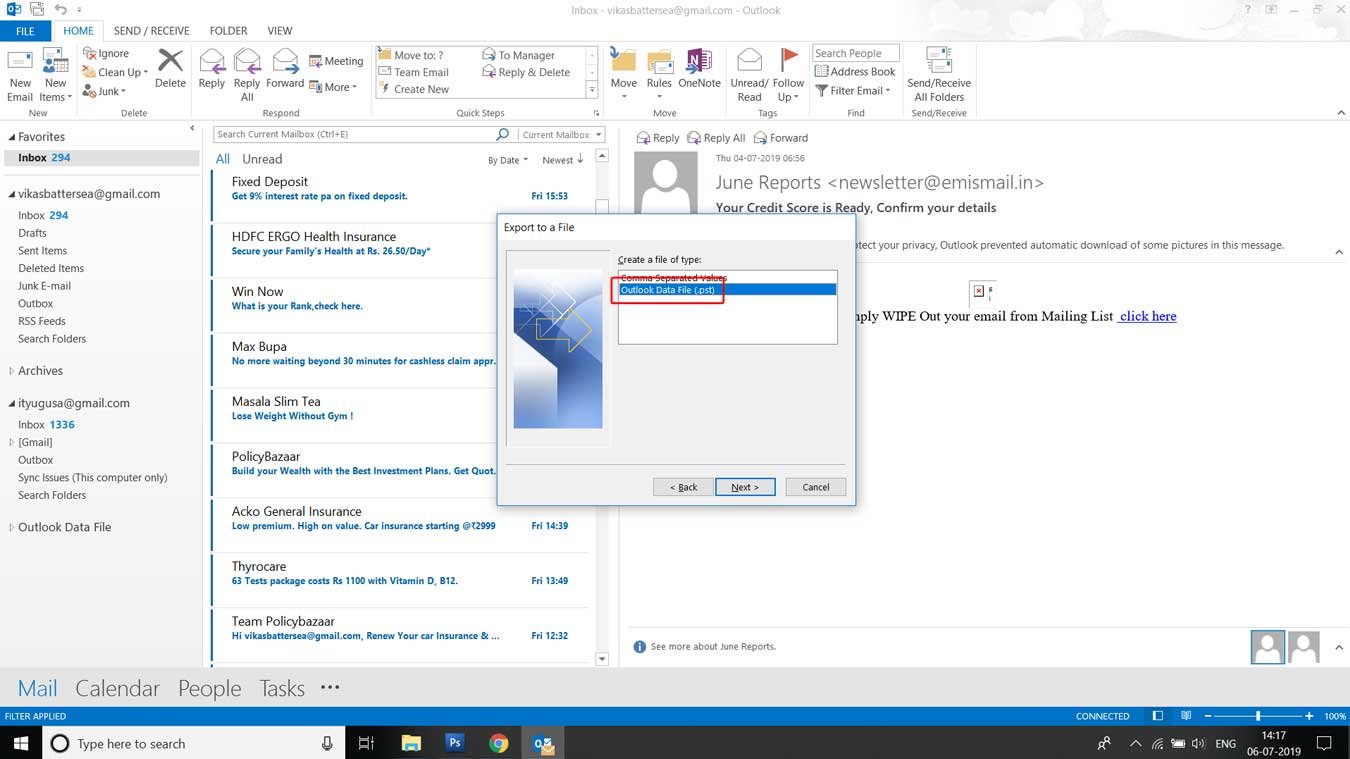Viewport: 1350px width, 759px height.
Task: Open the click here mailing list link
Action: click(1148, 316)
